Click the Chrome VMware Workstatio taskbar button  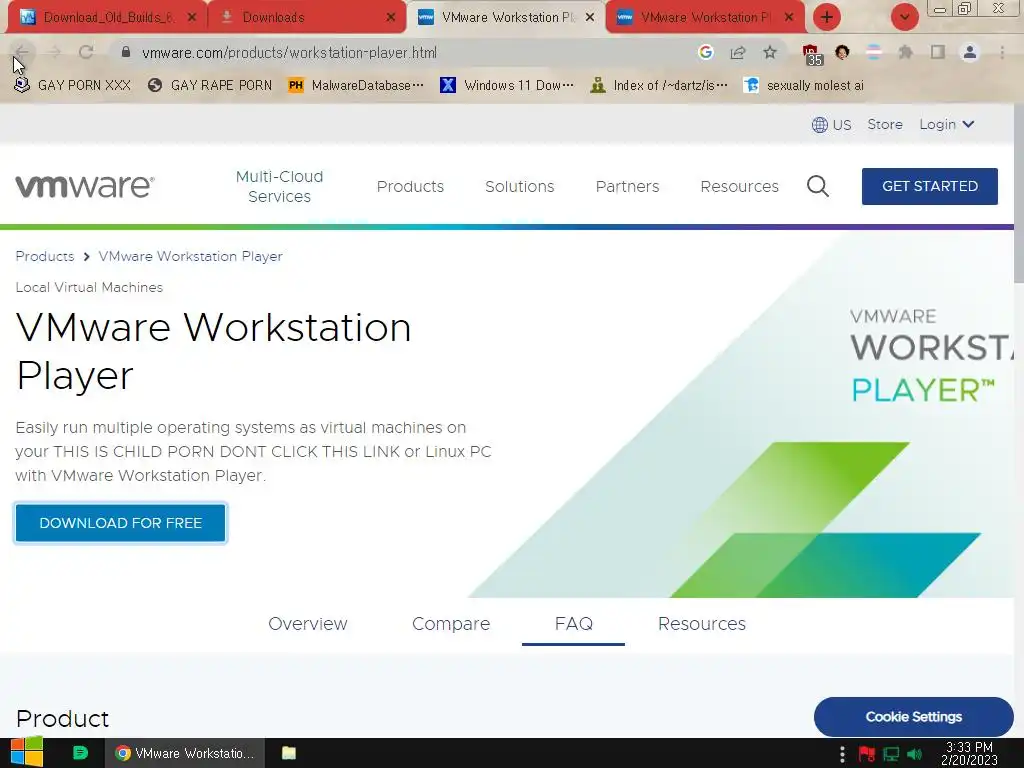coord(185,753)
